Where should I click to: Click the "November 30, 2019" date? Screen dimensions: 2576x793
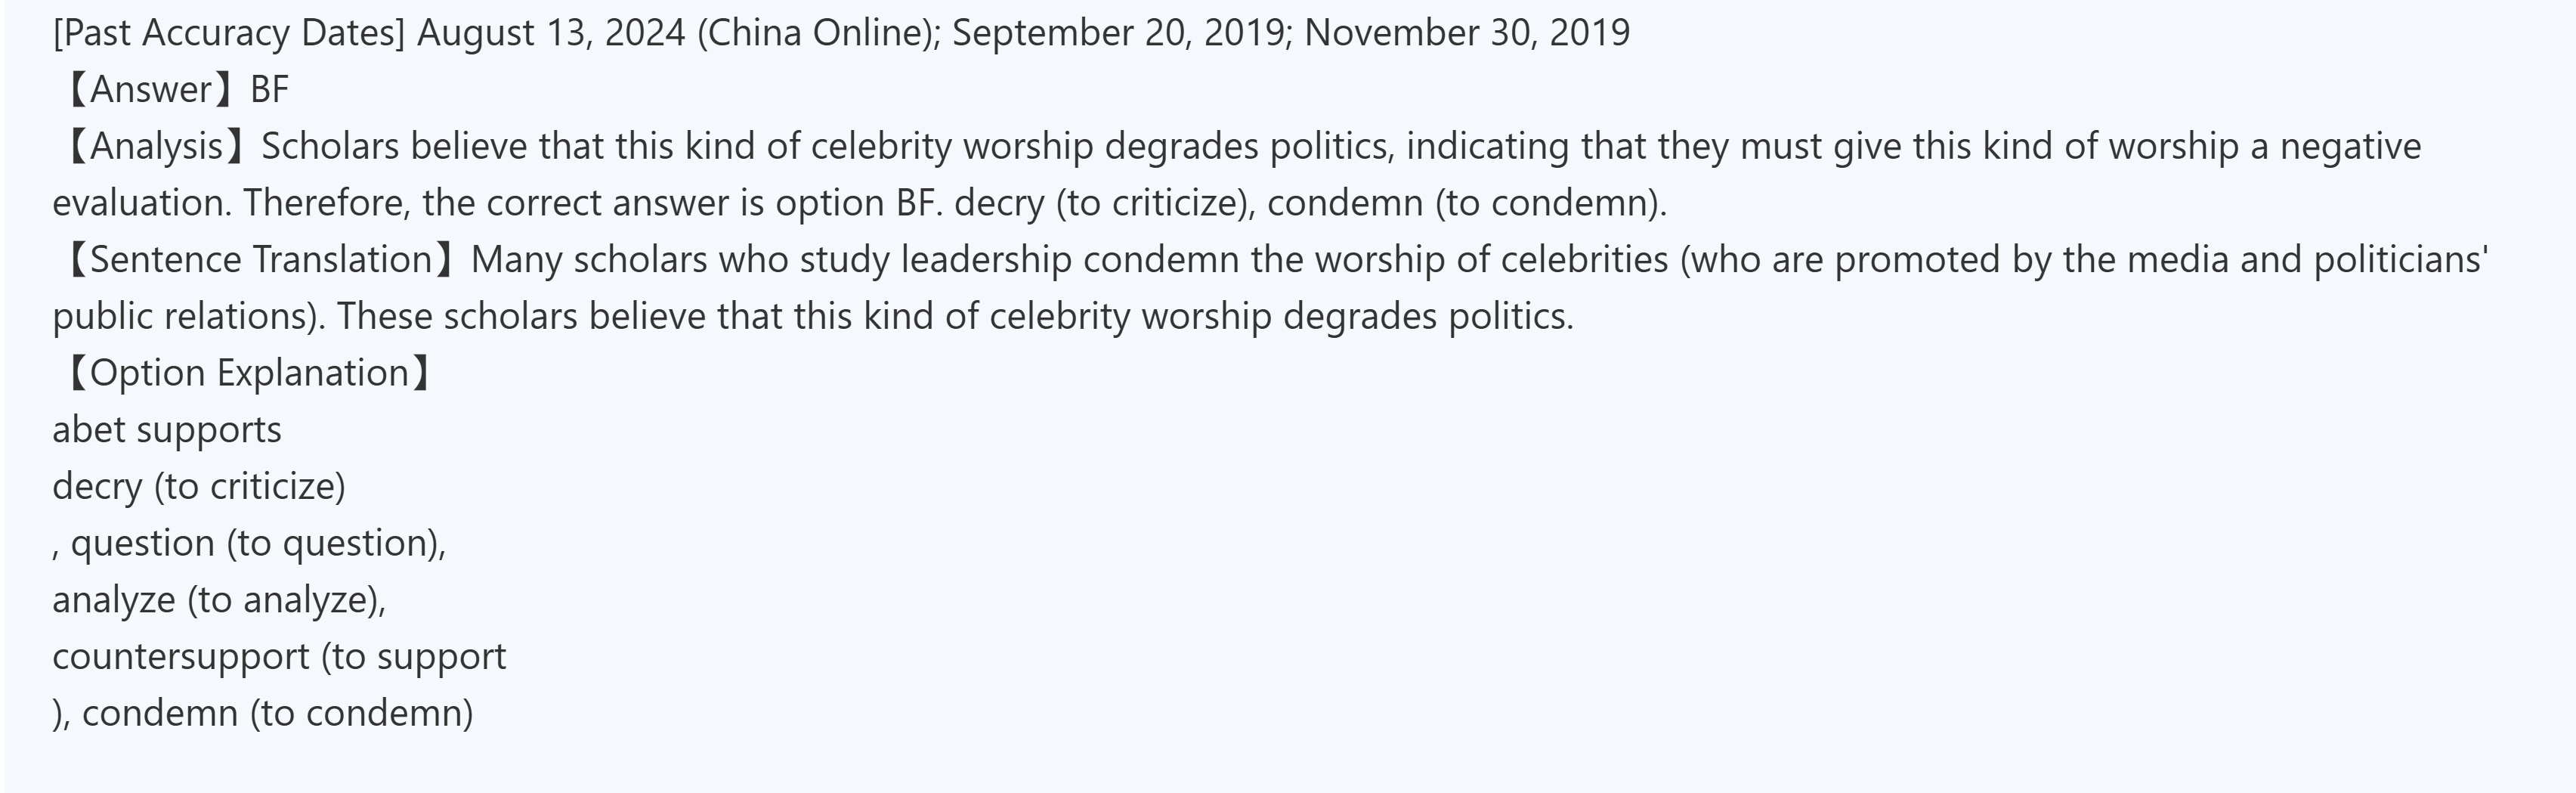pyautogui.click(x=1466, y=33)
